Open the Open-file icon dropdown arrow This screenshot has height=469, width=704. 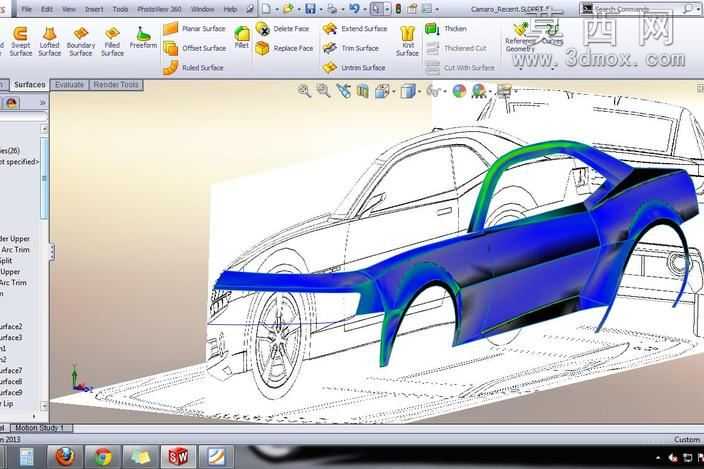click(299, 9)
